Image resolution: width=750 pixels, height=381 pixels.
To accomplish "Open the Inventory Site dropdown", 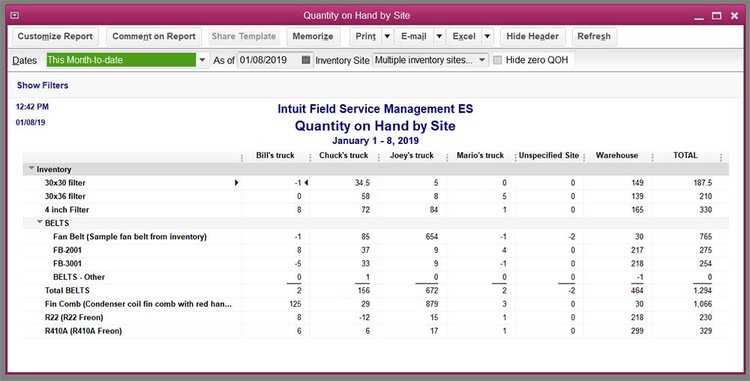I will [482, 60].
